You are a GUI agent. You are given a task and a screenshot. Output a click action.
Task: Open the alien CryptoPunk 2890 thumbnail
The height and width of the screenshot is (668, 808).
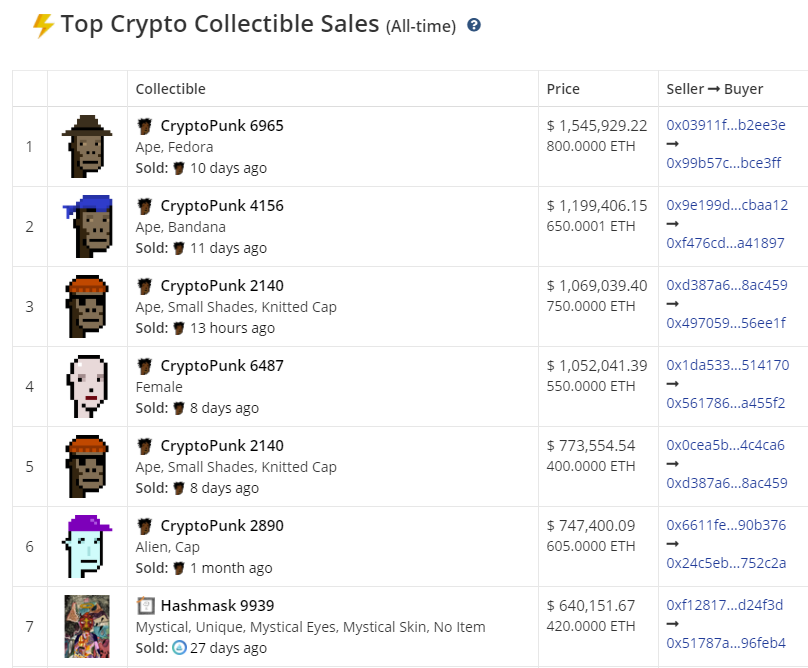click(87, 546)
